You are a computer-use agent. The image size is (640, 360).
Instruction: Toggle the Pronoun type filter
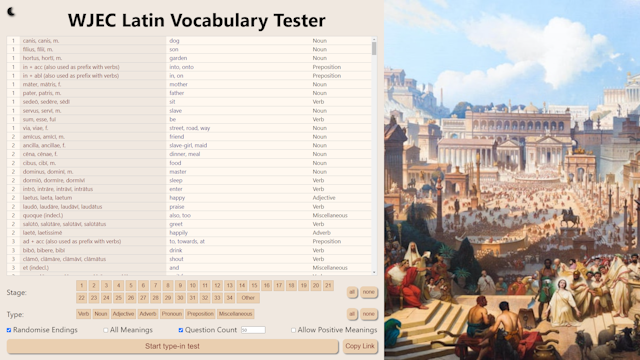[171, 314]
